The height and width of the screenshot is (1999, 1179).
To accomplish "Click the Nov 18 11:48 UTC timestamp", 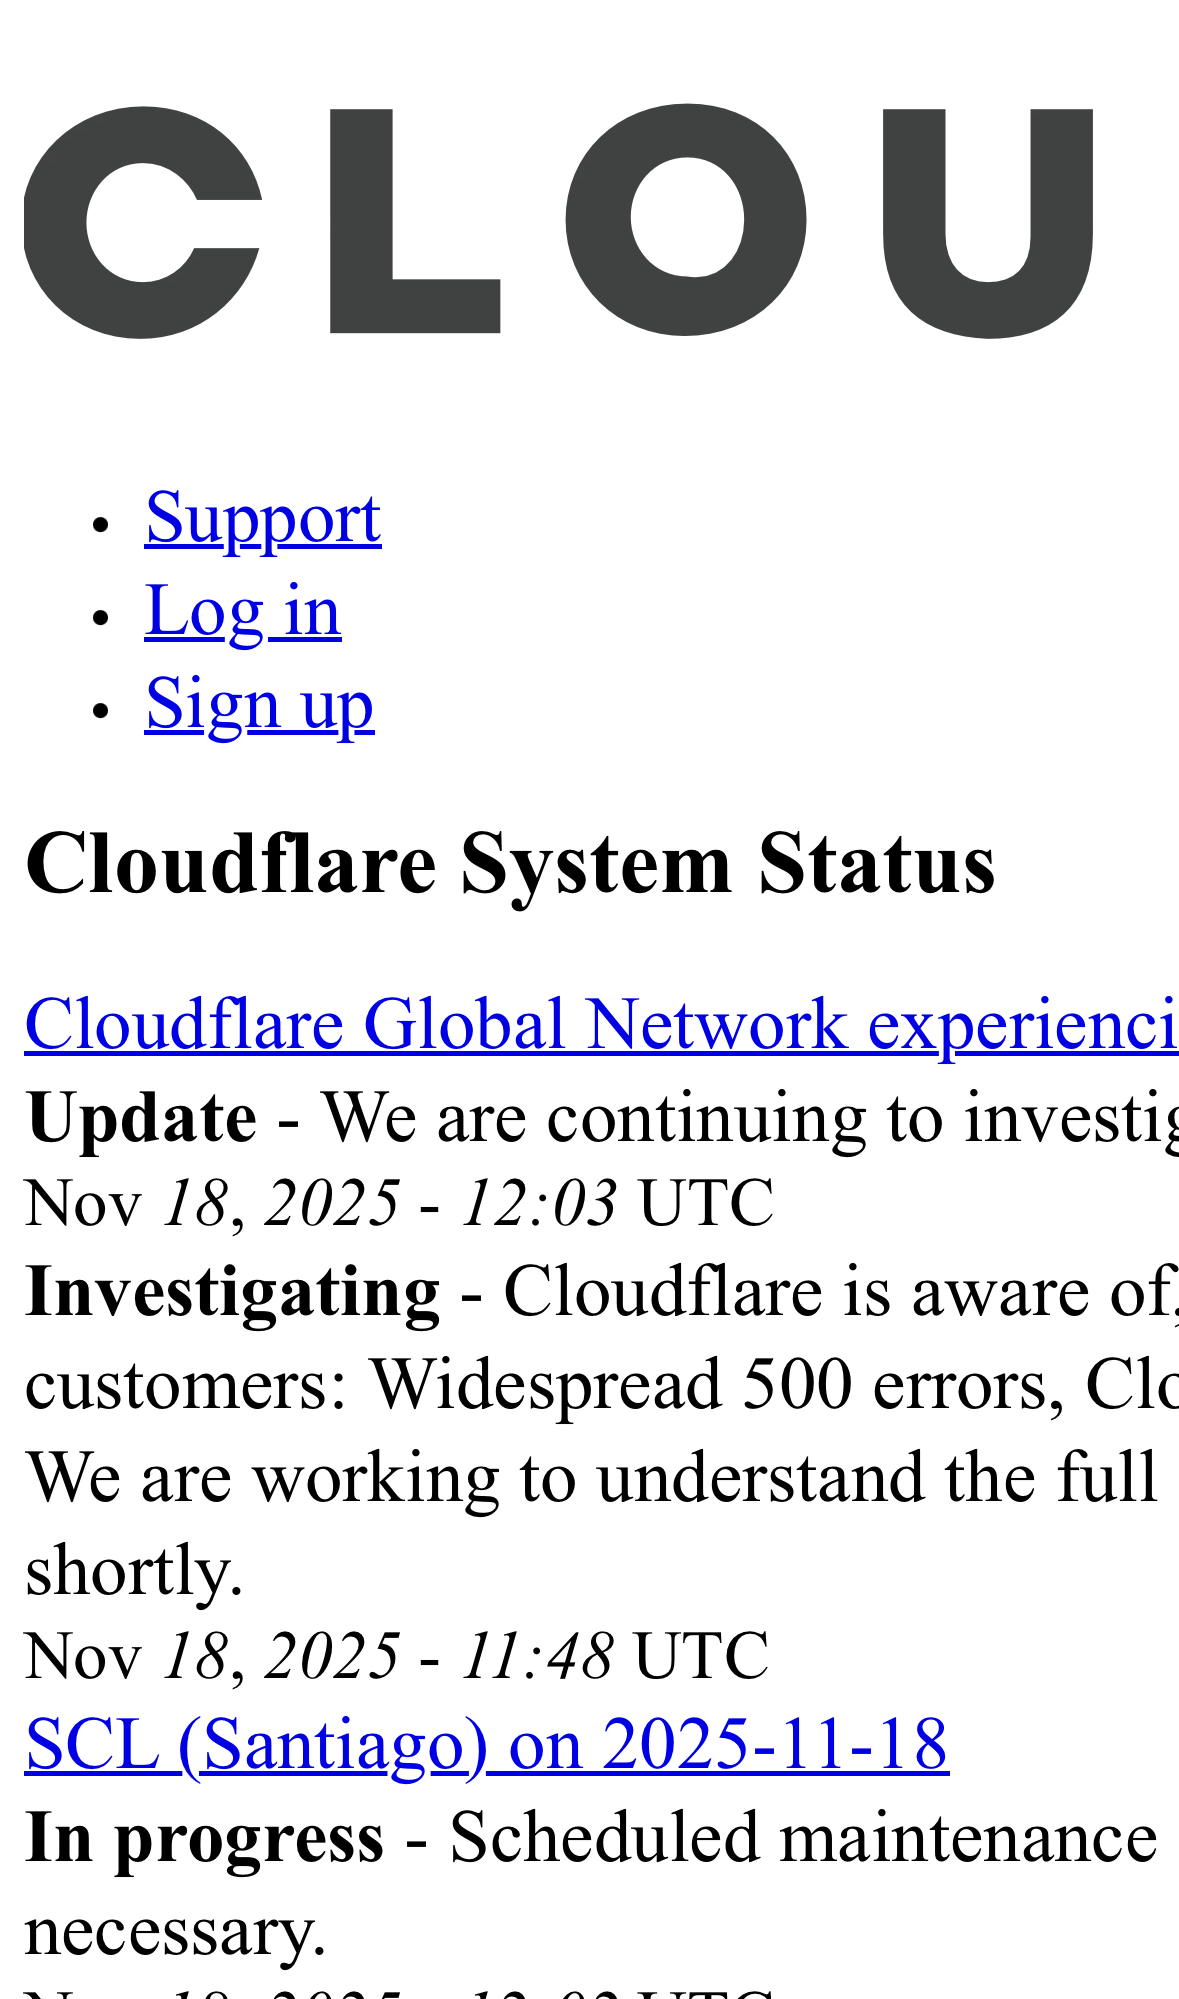I will click(398, 1656).
